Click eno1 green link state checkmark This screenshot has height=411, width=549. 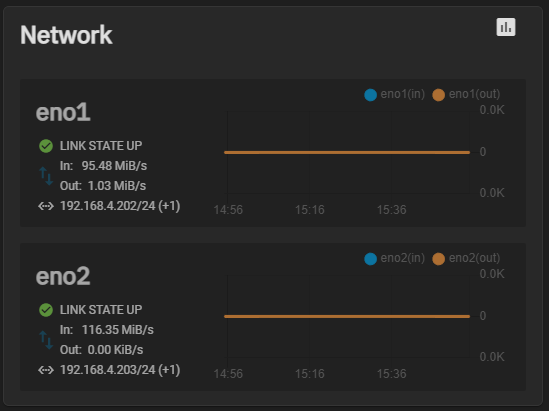click(46, 146)
